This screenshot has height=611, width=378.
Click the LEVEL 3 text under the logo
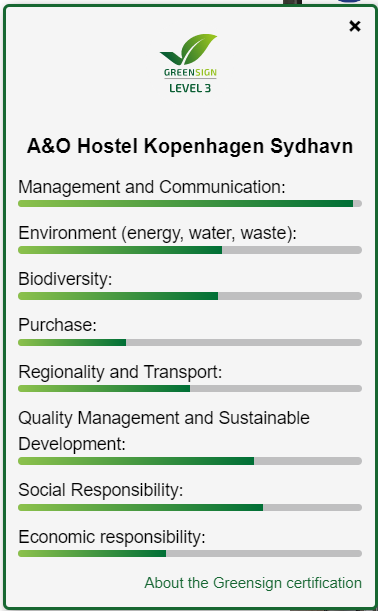pyautogui.click(x=190, y=88)
